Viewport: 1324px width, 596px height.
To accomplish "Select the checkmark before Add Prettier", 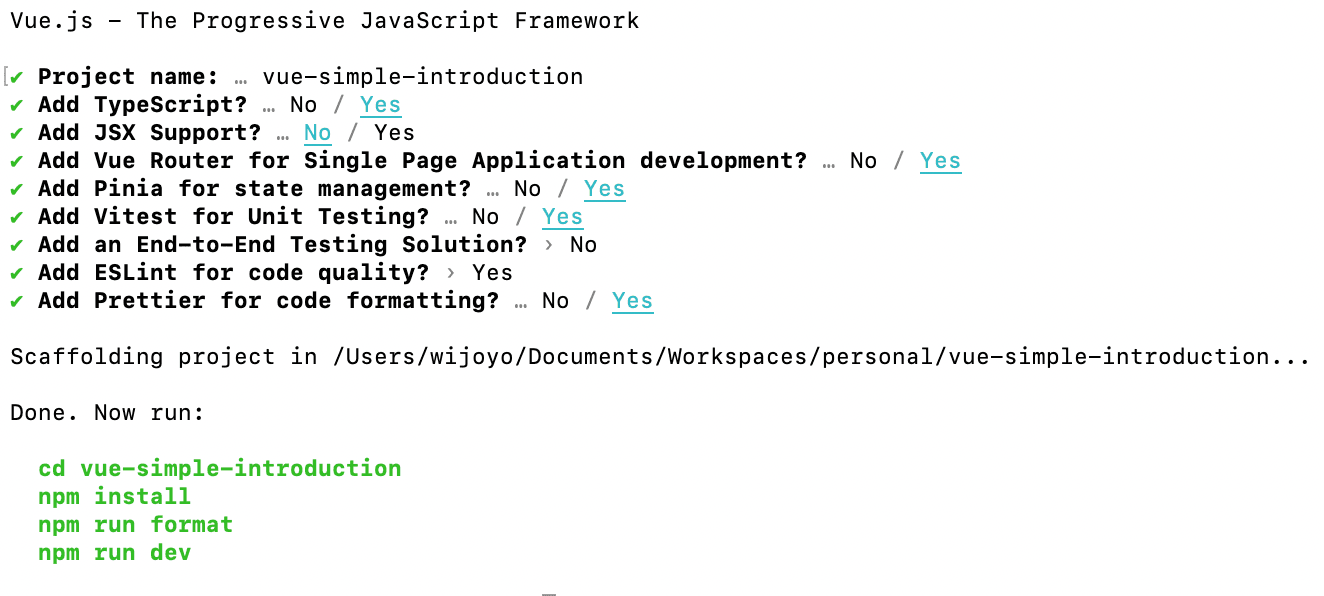I will (x=17, y=301).
